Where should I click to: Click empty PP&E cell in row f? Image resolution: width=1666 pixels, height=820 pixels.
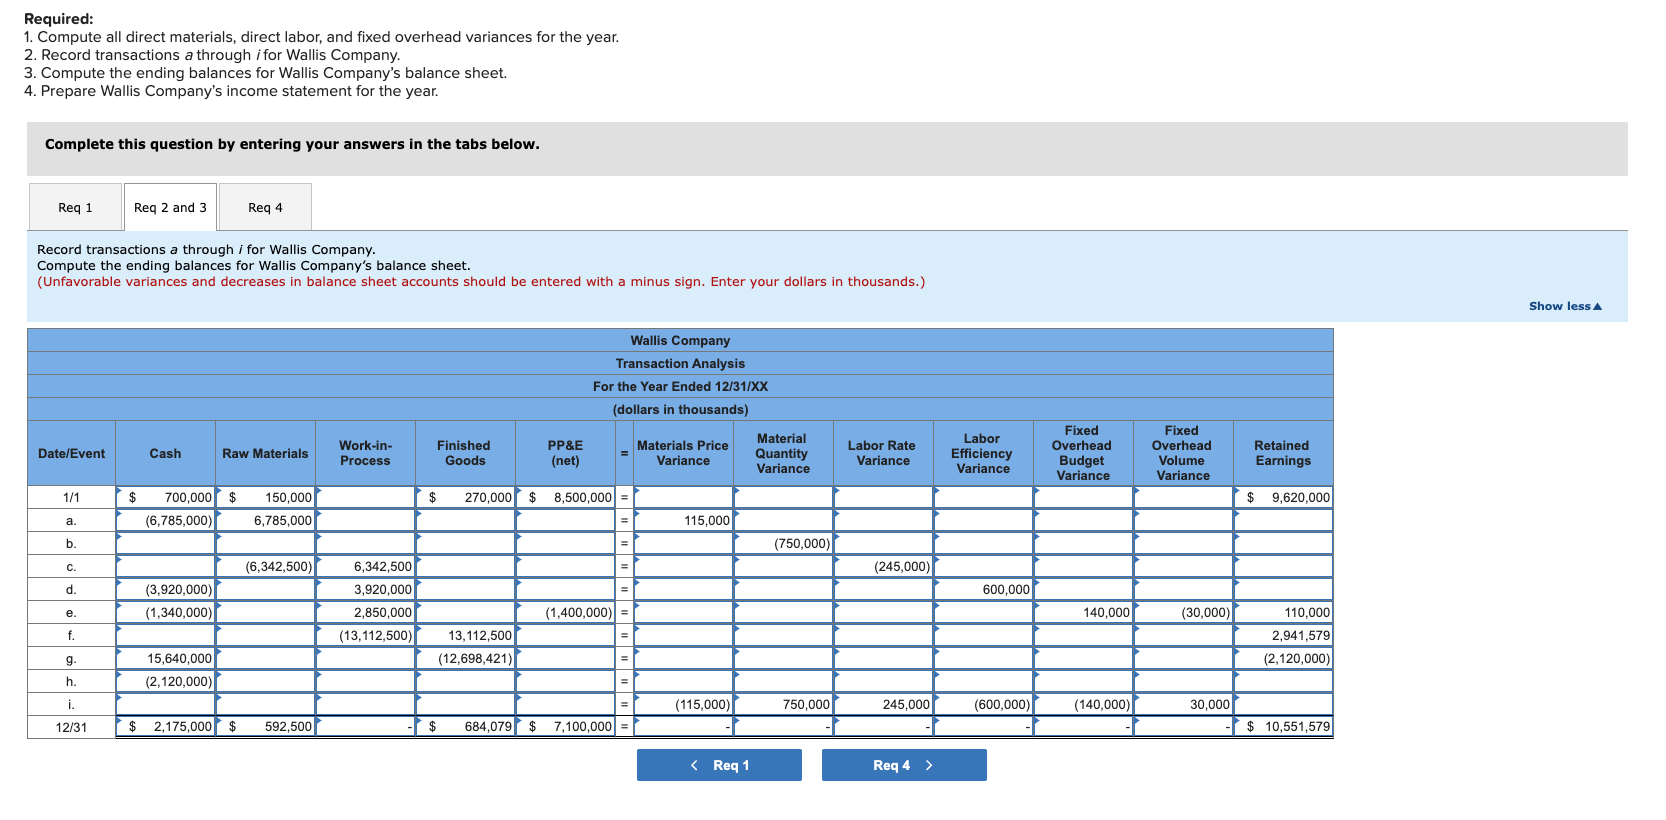[x=566, y=635]
